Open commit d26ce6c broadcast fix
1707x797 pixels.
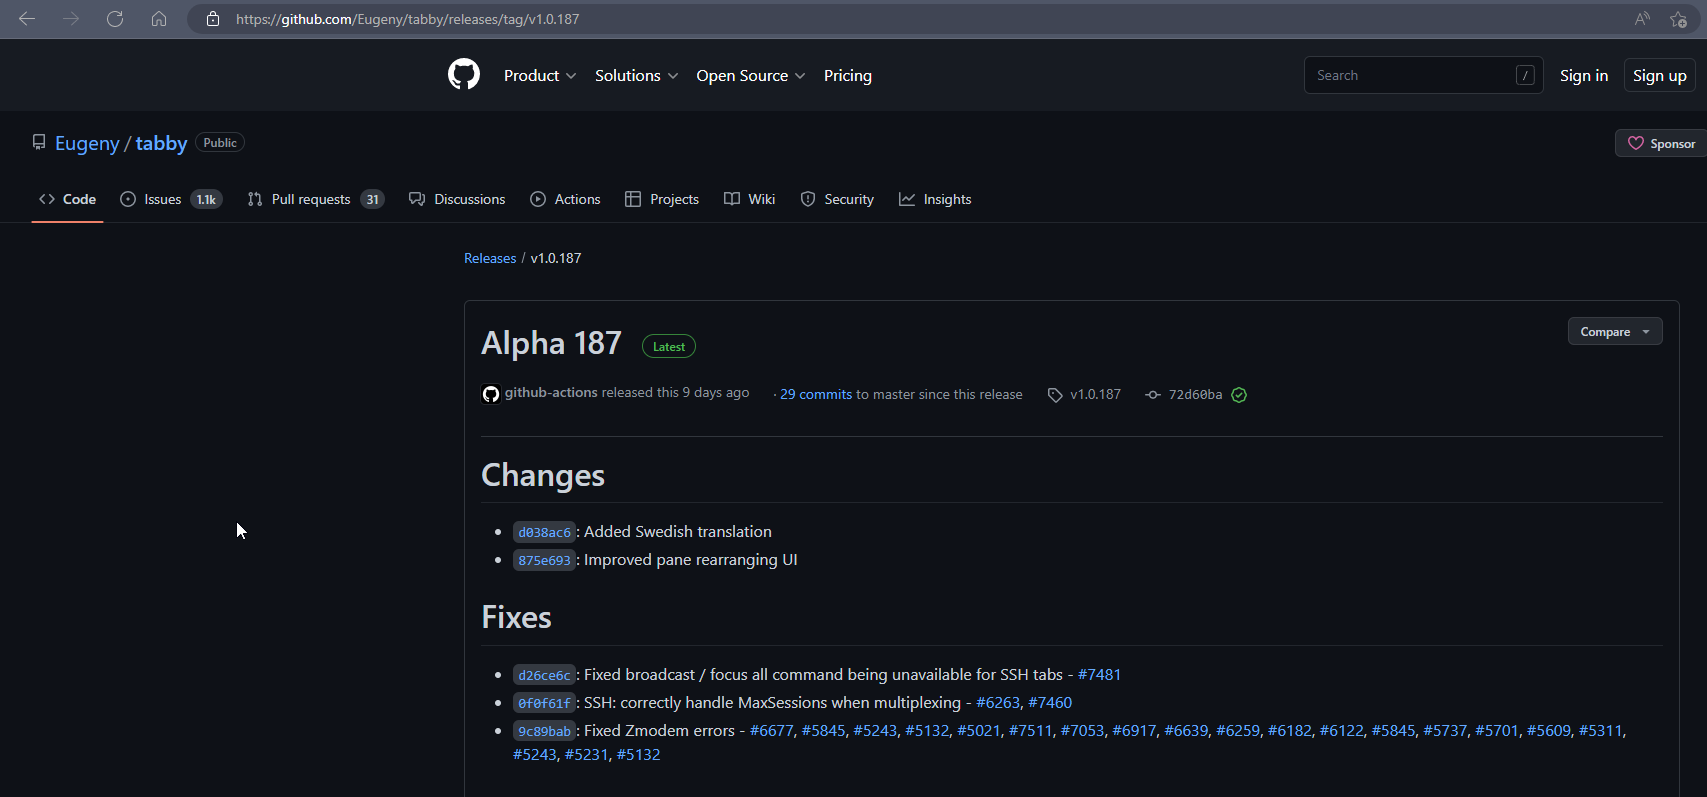(544, 675)
